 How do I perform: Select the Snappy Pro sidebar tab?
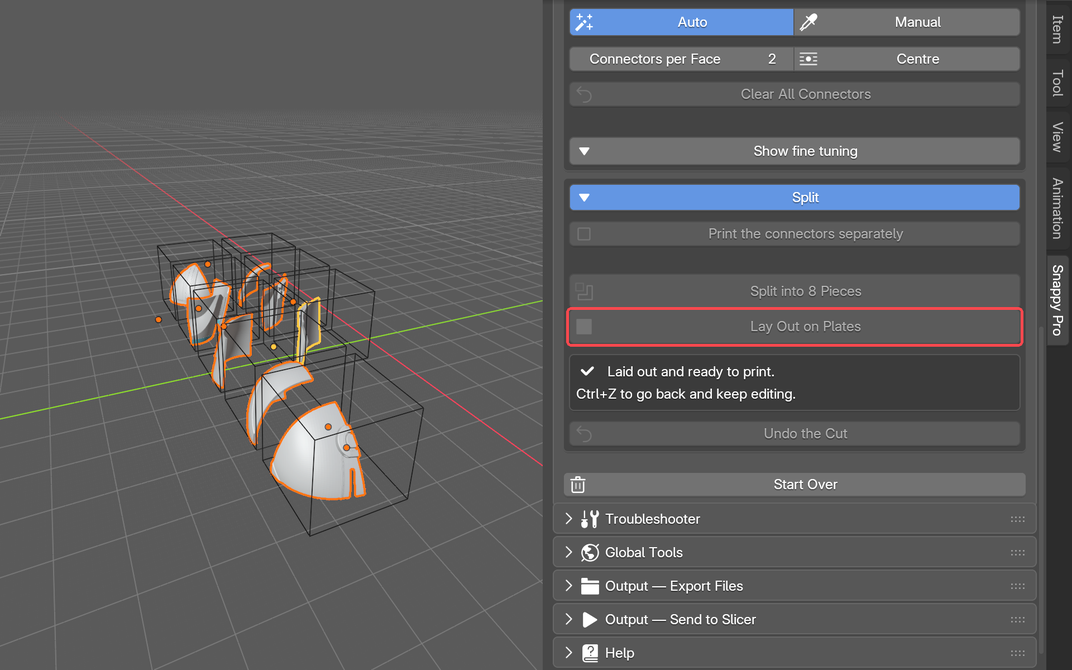pyautogui.click(x=1058, y=300)
